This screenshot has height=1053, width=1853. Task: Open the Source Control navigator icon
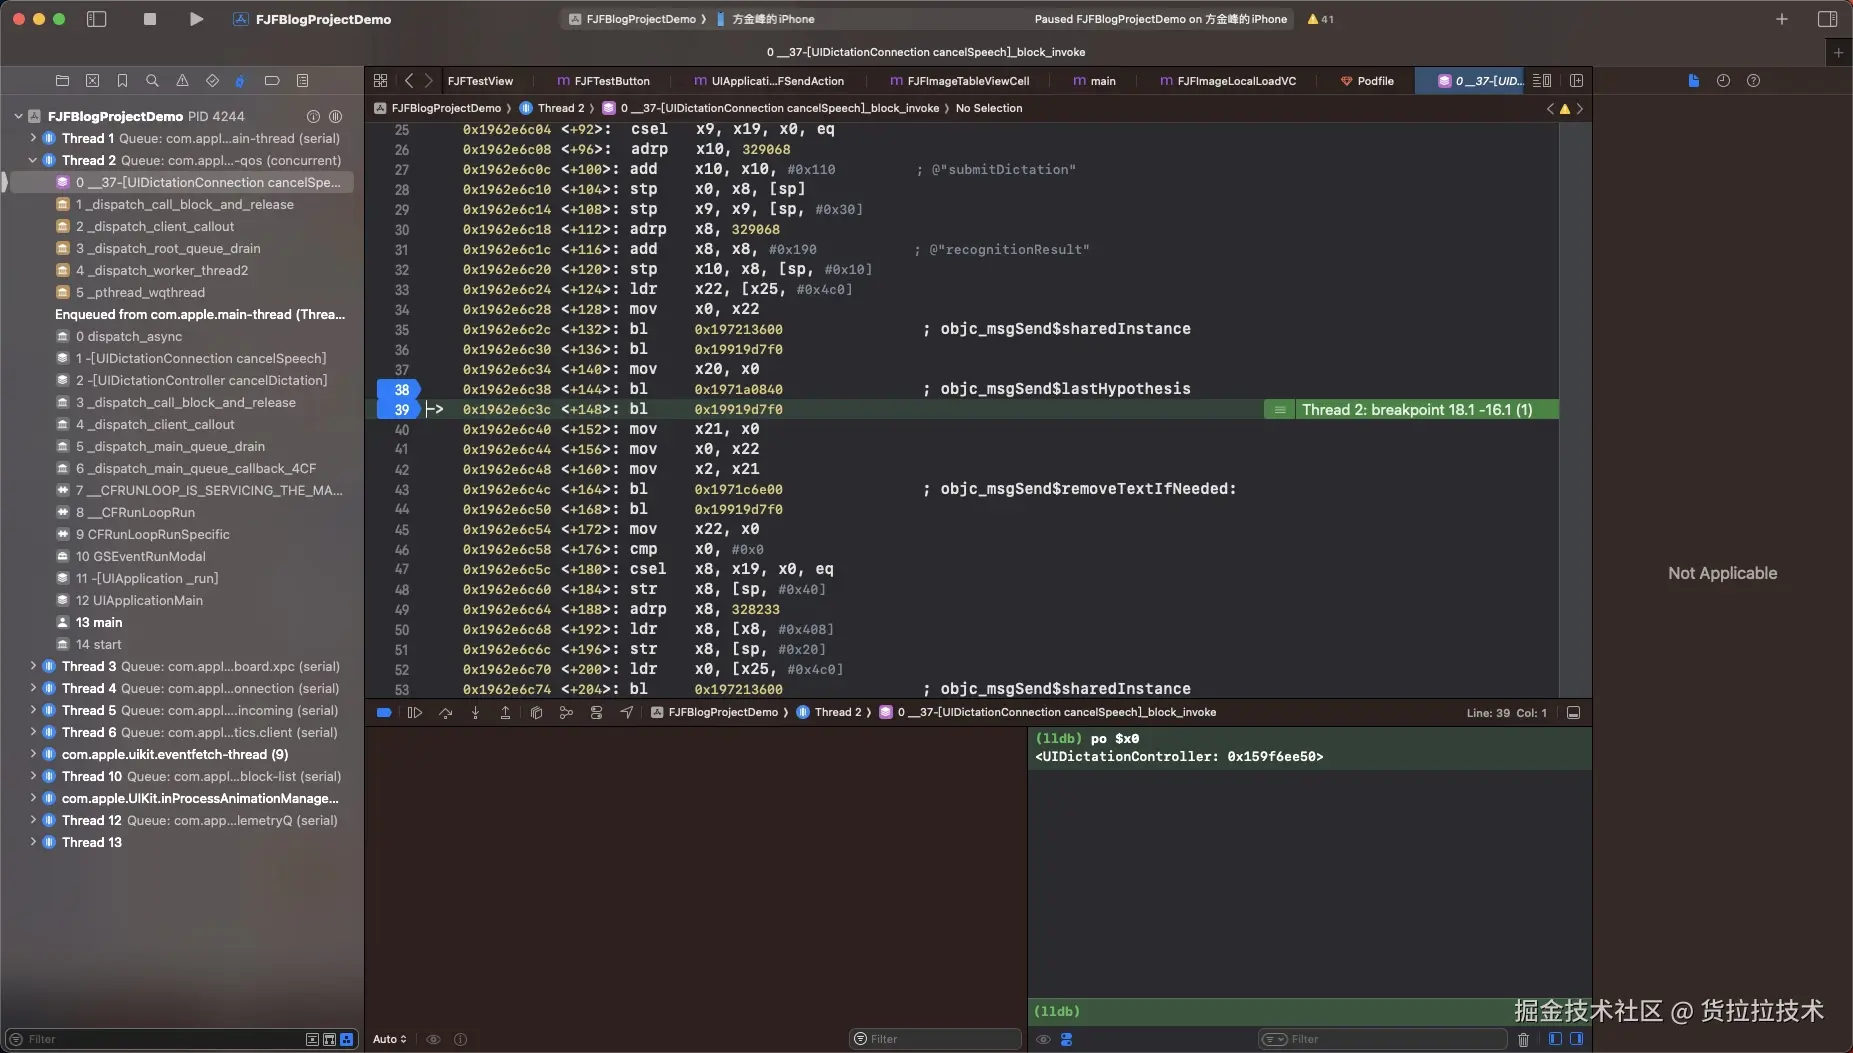[x=92, y=81]
